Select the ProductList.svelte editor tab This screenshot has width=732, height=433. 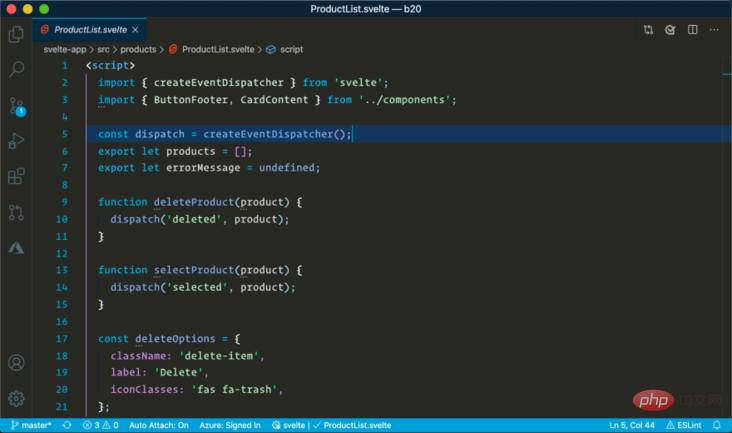tap(88, 30)
